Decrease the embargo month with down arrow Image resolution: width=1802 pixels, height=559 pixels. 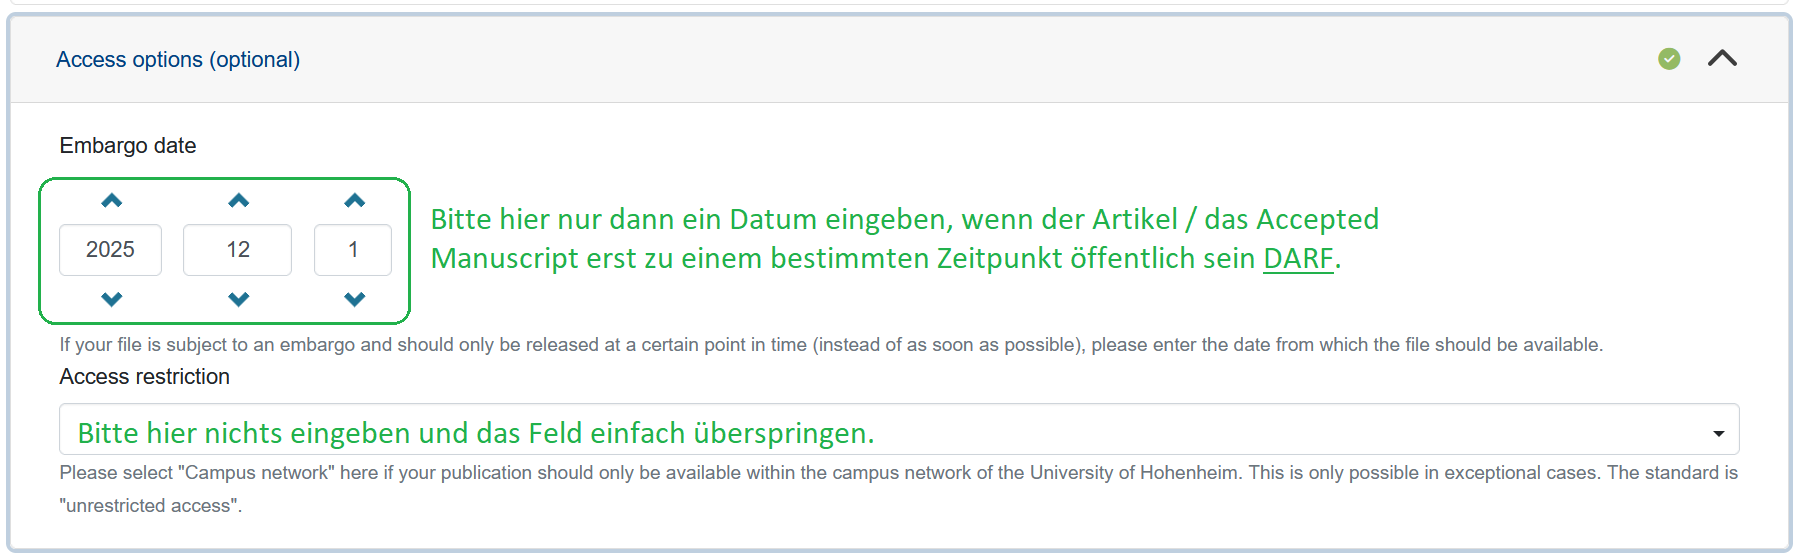tap(238, 299)
